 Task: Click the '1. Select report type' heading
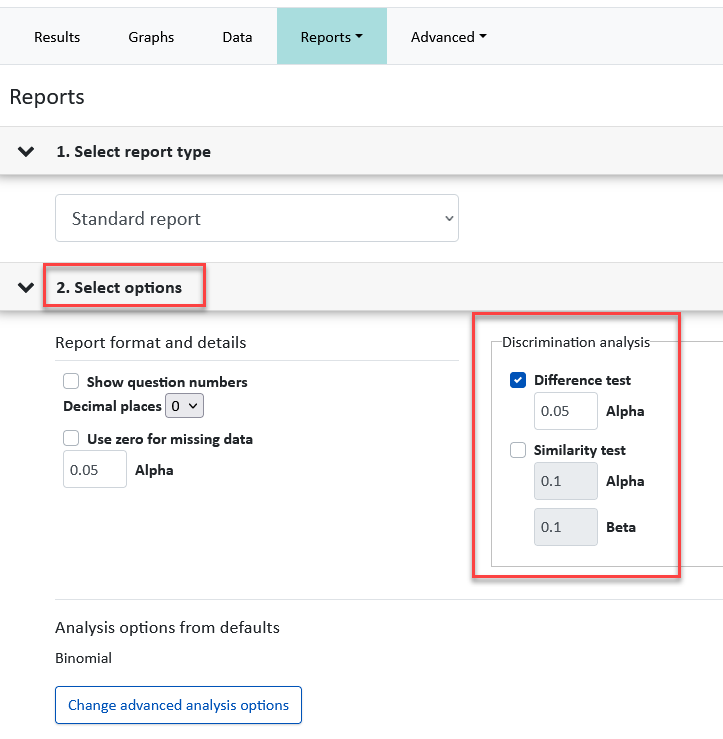coord(132,152)
